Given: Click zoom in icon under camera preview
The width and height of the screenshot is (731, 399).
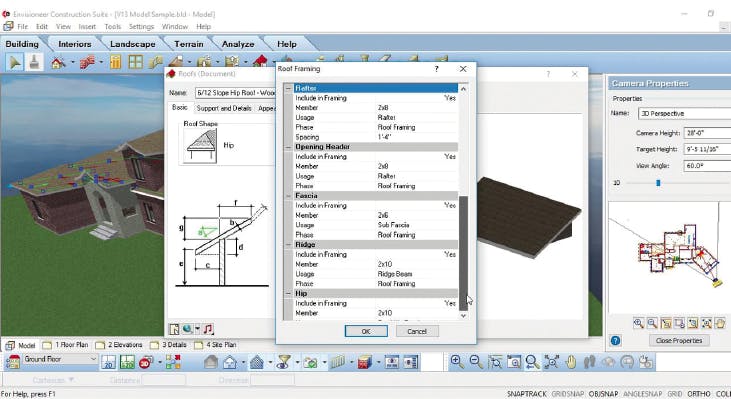Looking at the screenshot, I should click(638, 323).
